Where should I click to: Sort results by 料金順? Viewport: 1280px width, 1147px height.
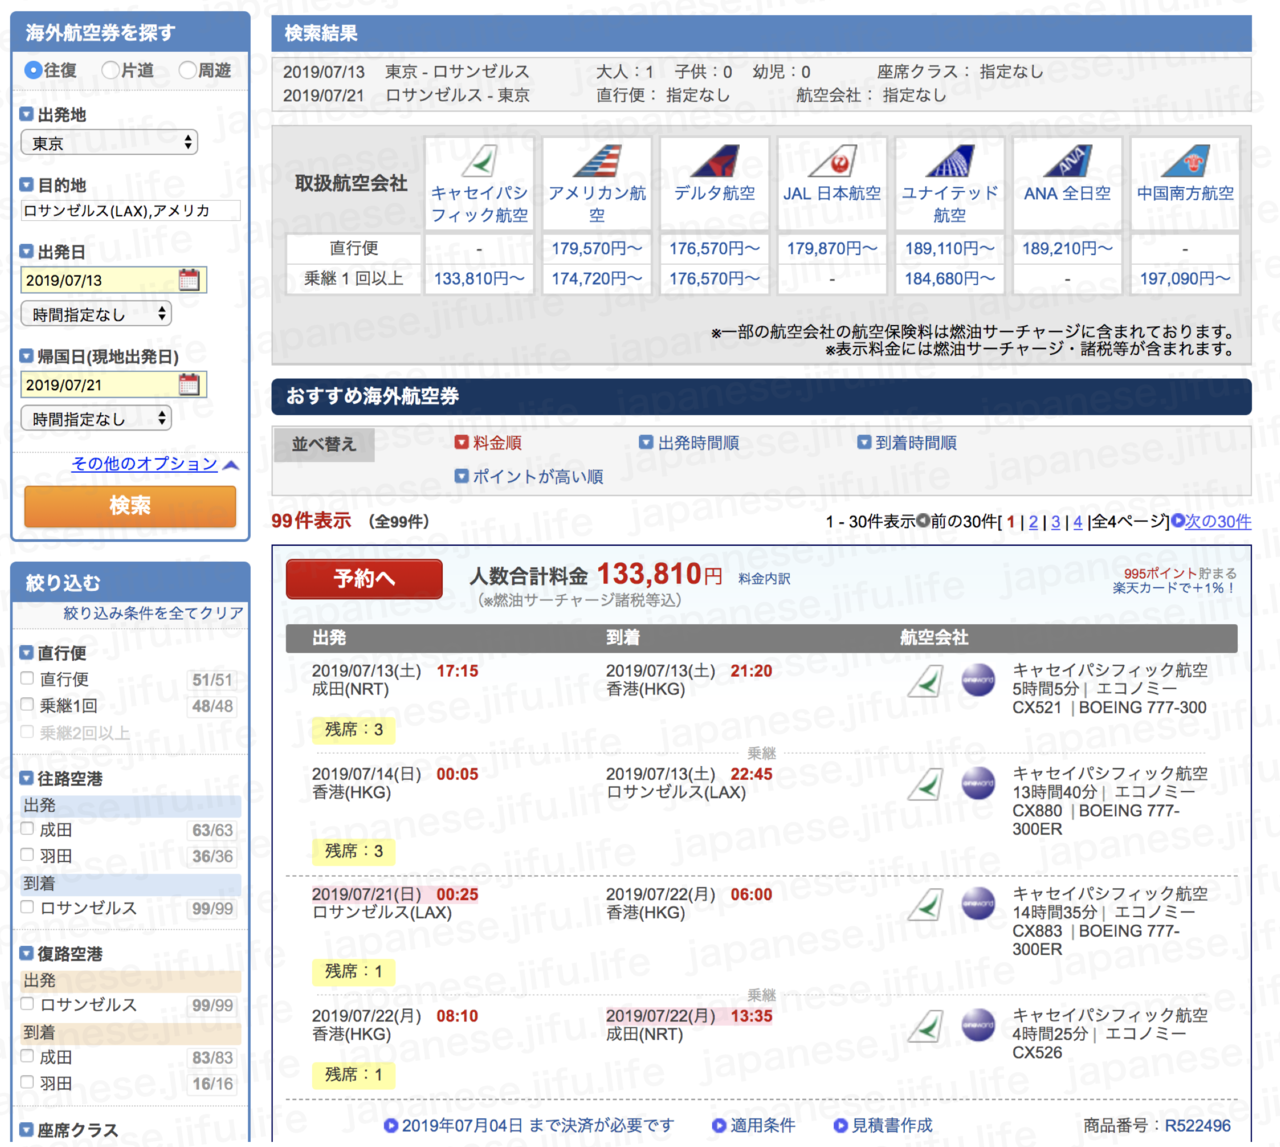488,442
